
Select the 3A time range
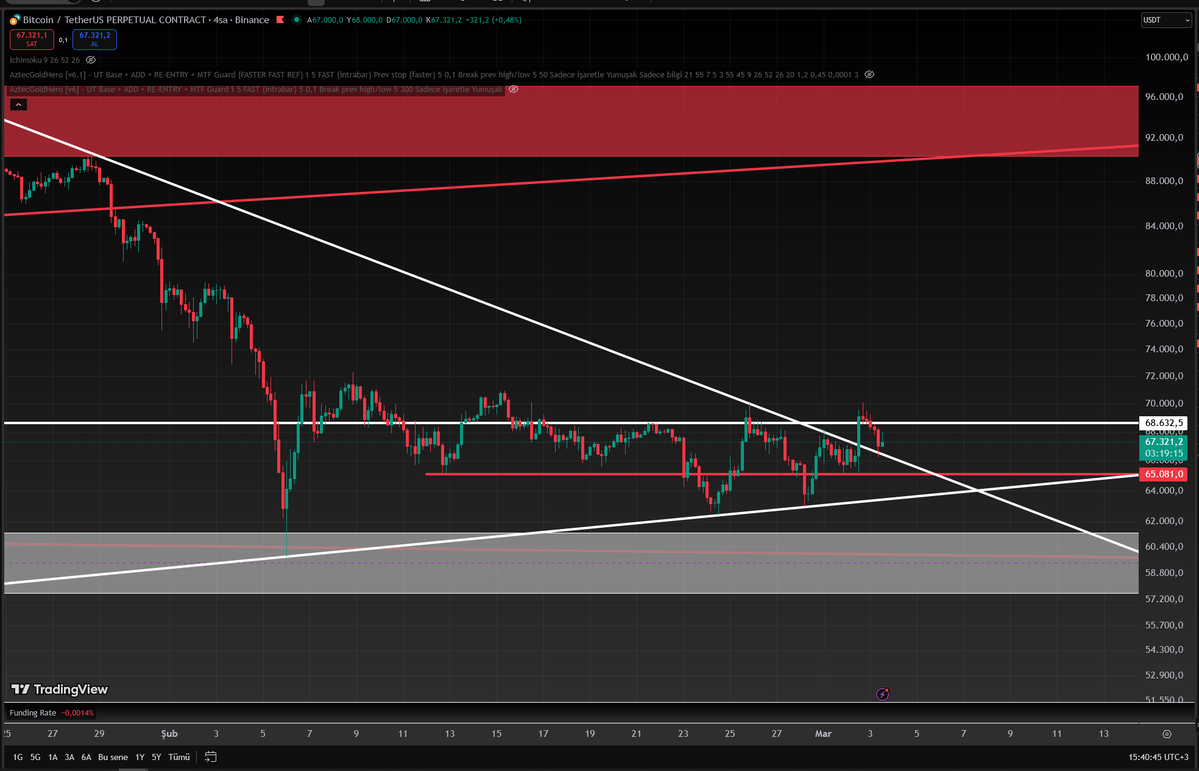70,757
